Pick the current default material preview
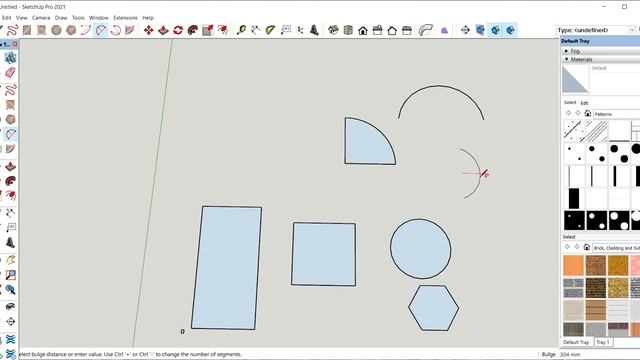Viewport: 640px width, 360px height. pyautogui.click(x=575, y=80)
